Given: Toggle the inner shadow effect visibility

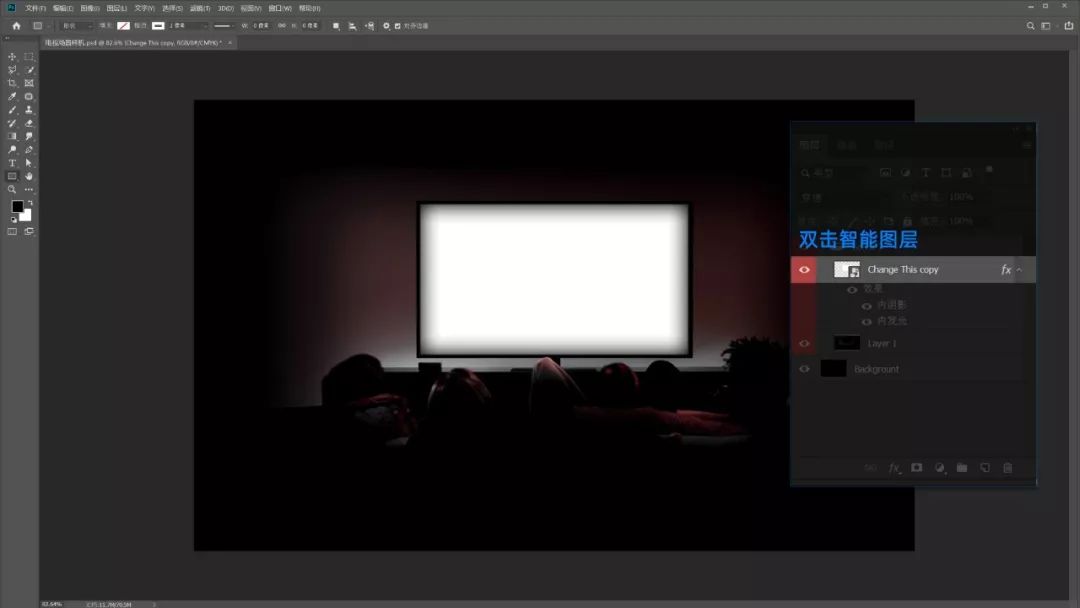Looking at the screenshot, I should click(x=866, y=306).
